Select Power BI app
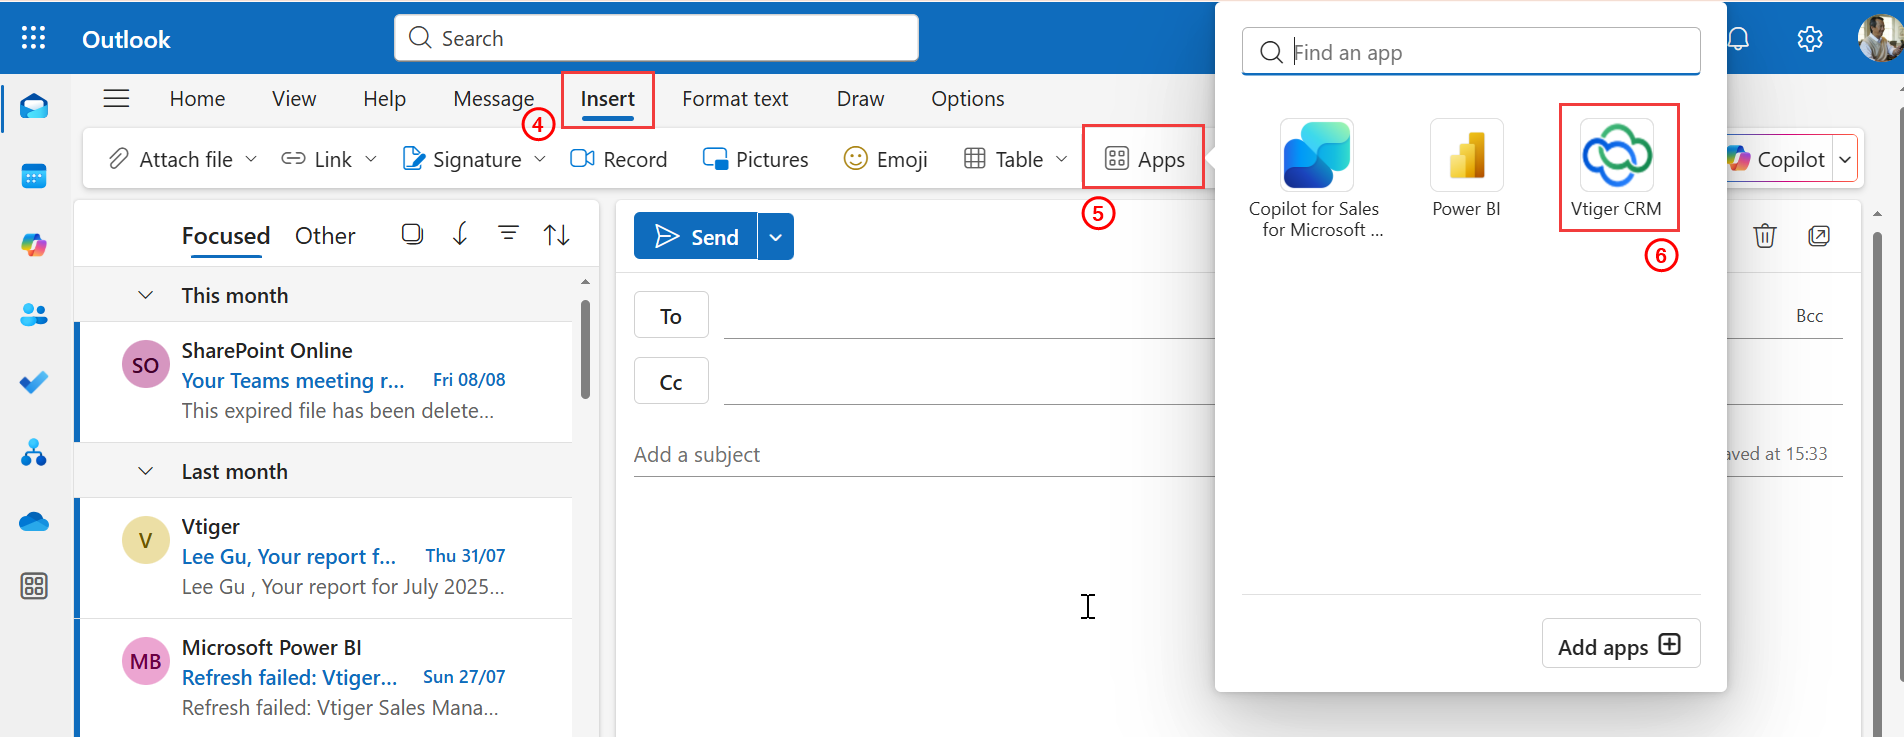The width and height of the screenshot is (1904, 737). pyautogui.click(x=1467, y=168)
